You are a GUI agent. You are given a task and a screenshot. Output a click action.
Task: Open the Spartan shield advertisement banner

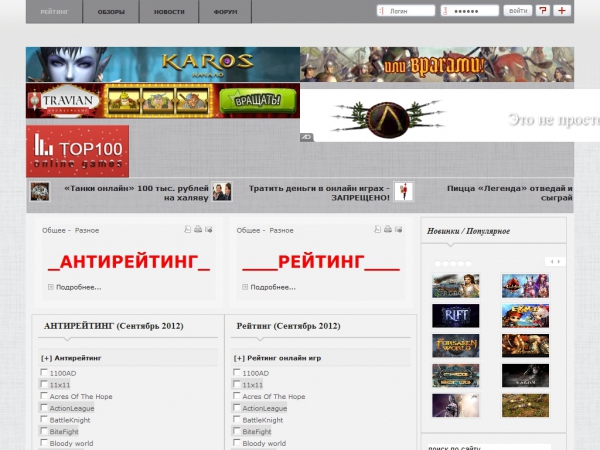(450, 116)
